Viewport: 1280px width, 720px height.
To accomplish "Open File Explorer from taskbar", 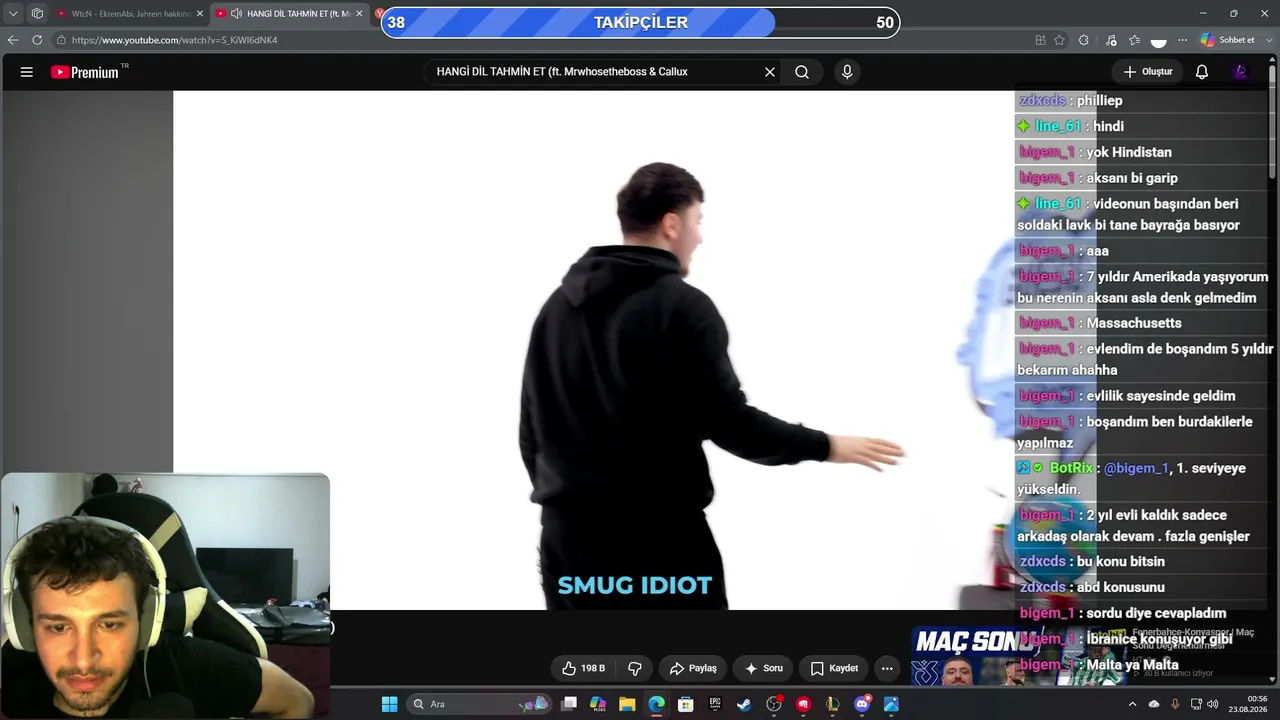I will (627, 704).
